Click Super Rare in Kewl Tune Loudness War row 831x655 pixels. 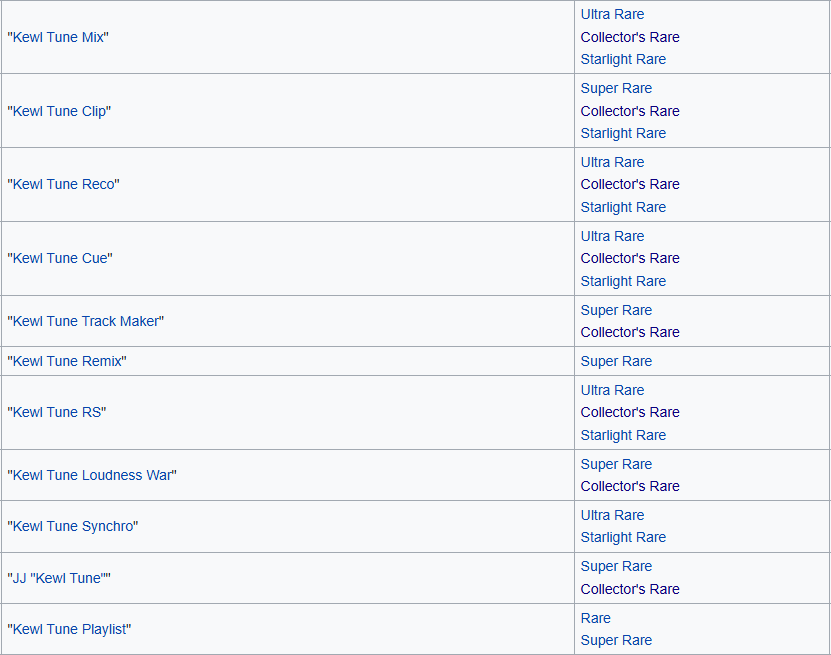616,464
